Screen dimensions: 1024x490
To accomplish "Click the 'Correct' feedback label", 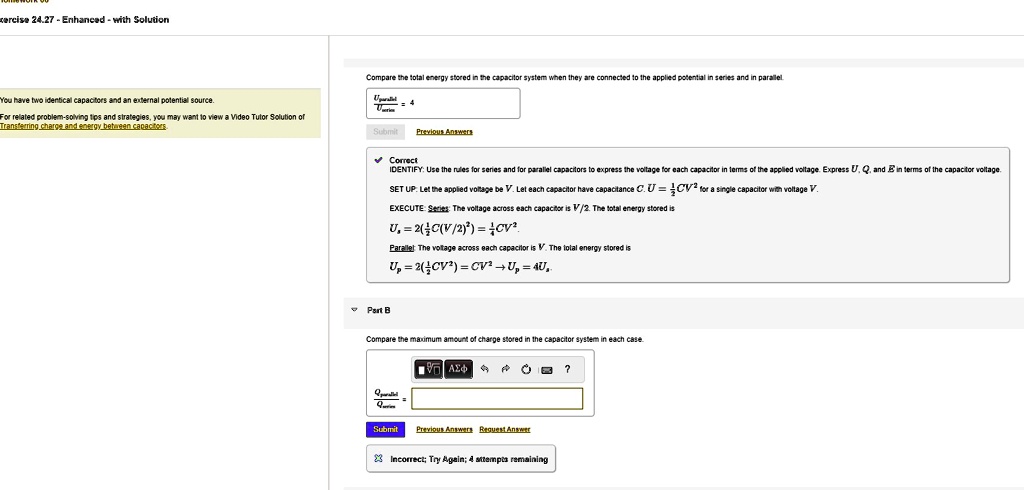I will click(403, 160).
